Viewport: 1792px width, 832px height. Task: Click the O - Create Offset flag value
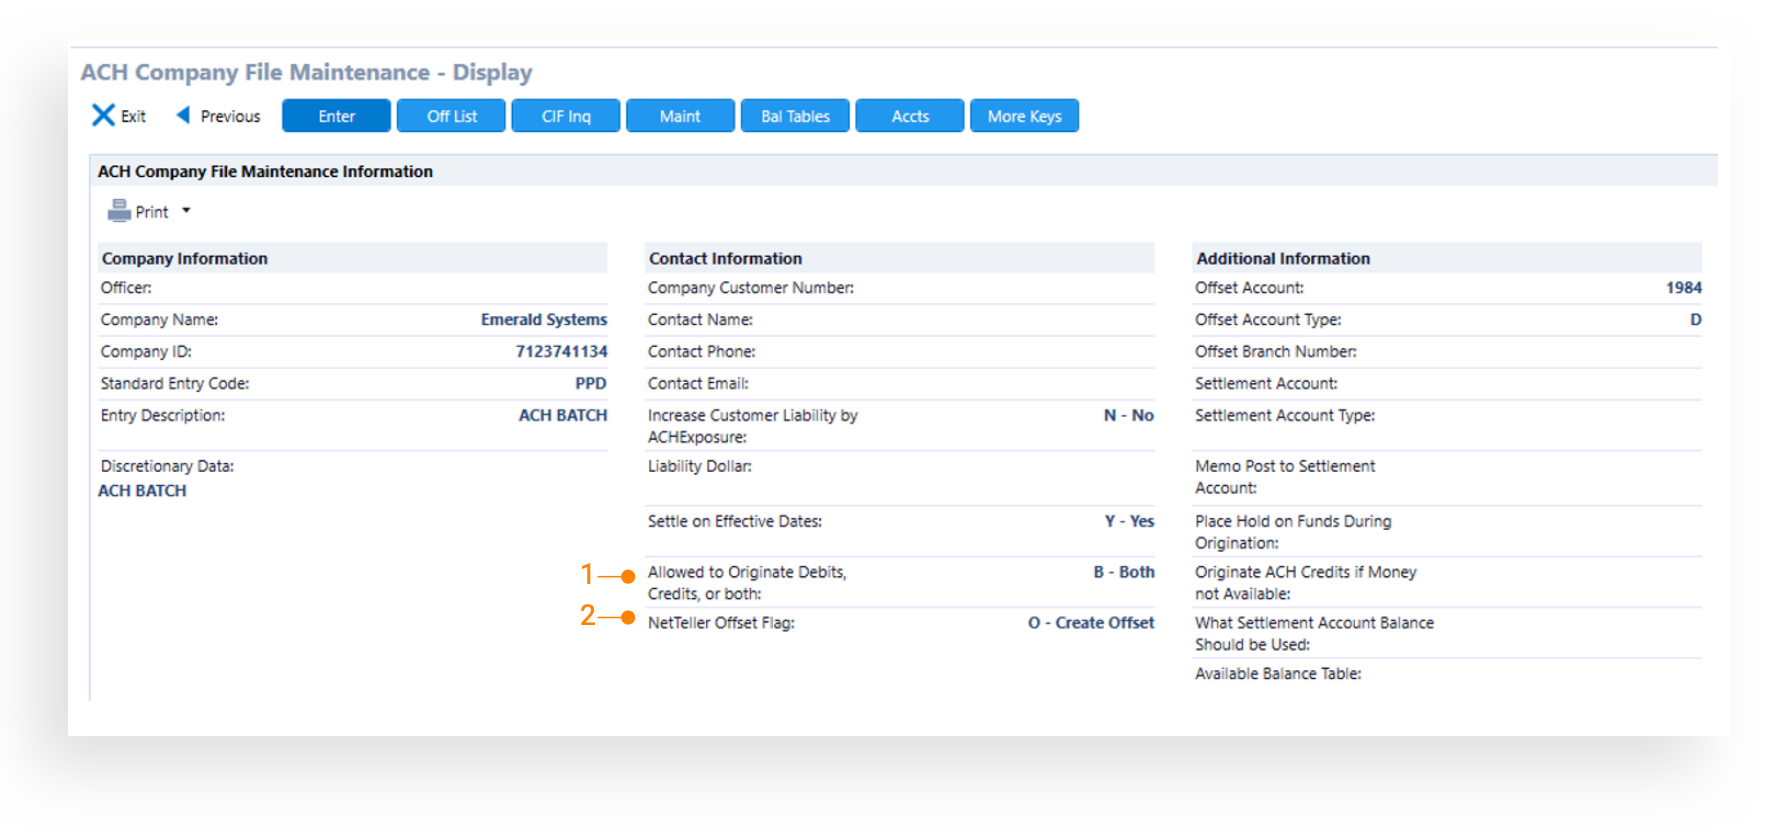tap(1091, 623)
